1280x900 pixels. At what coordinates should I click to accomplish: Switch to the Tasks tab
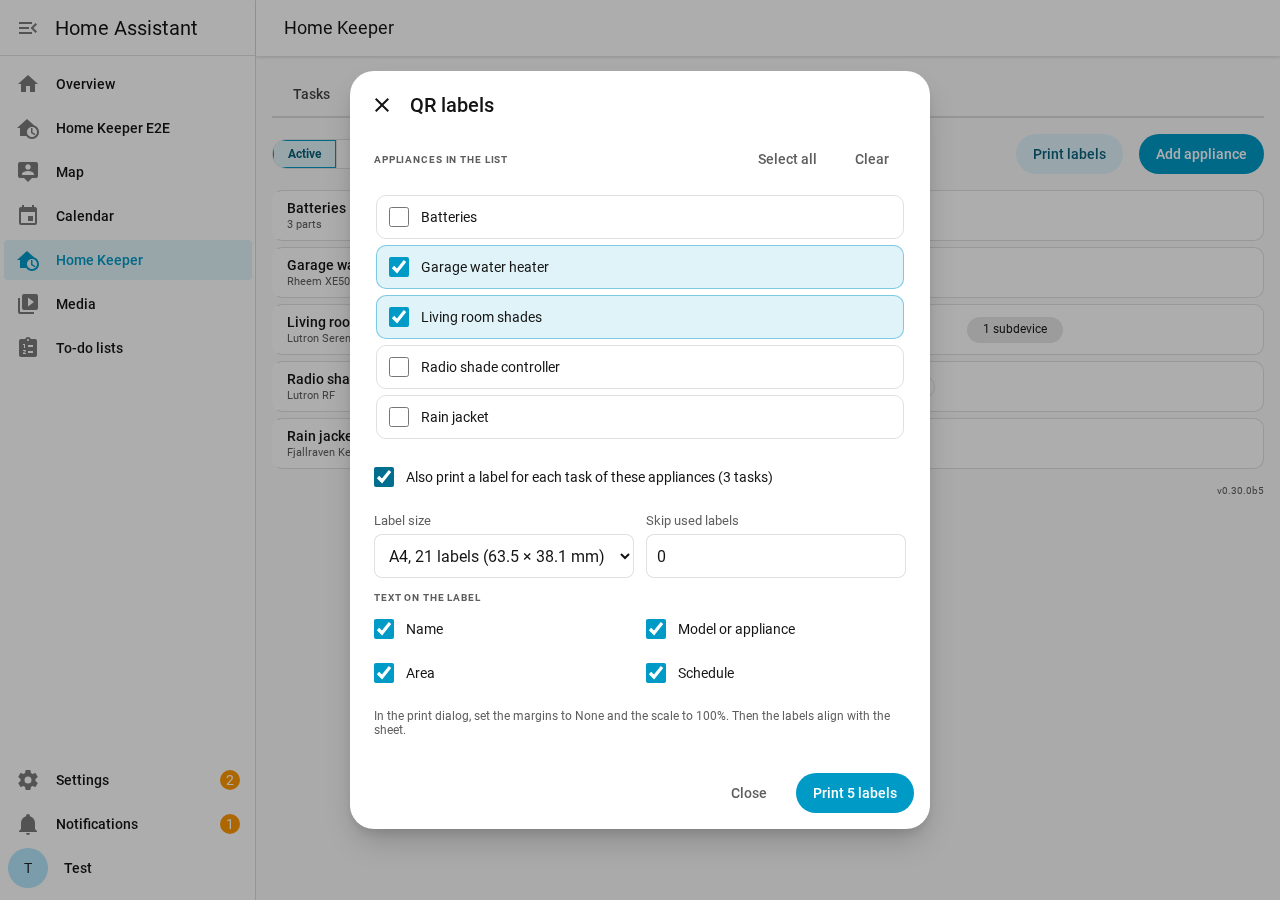click(311, 94)
